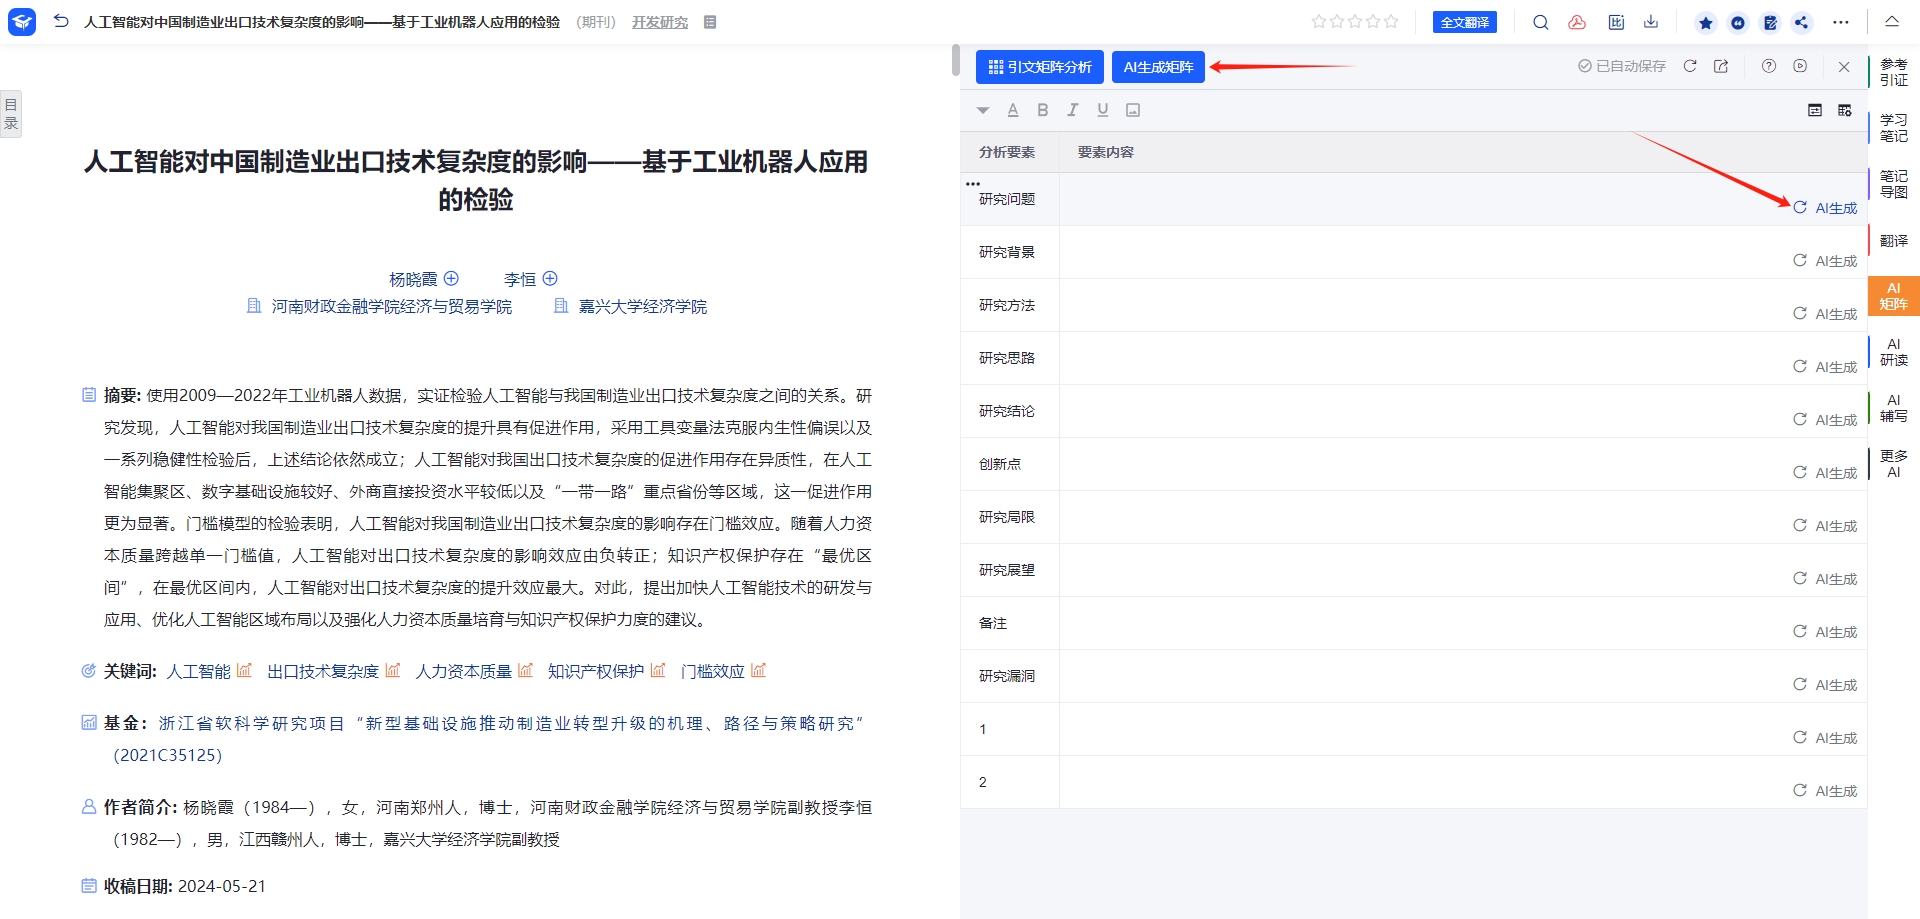Rate the article with the fifth star
Screen dimensions: 1920x919
tap(1391, 22)
